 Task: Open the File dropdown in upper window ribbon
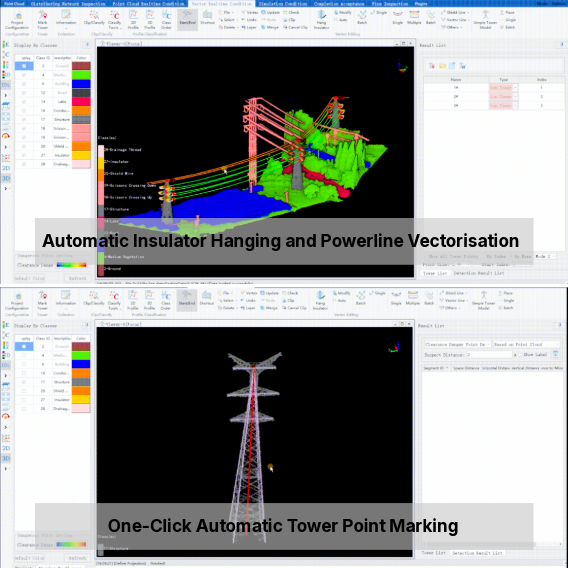[x=226, y=12]
